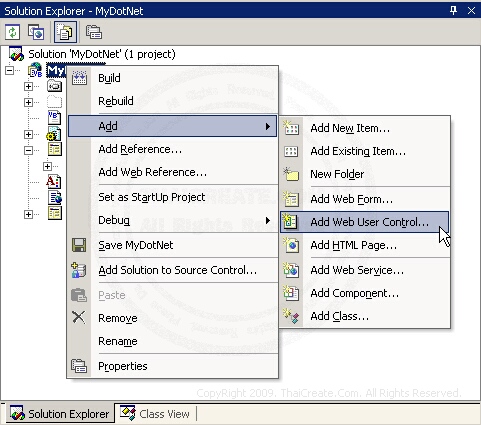Viewport: 481px width, 425px height.
Task: Select the globe HTML page file icon
Action: click(55, 198)
